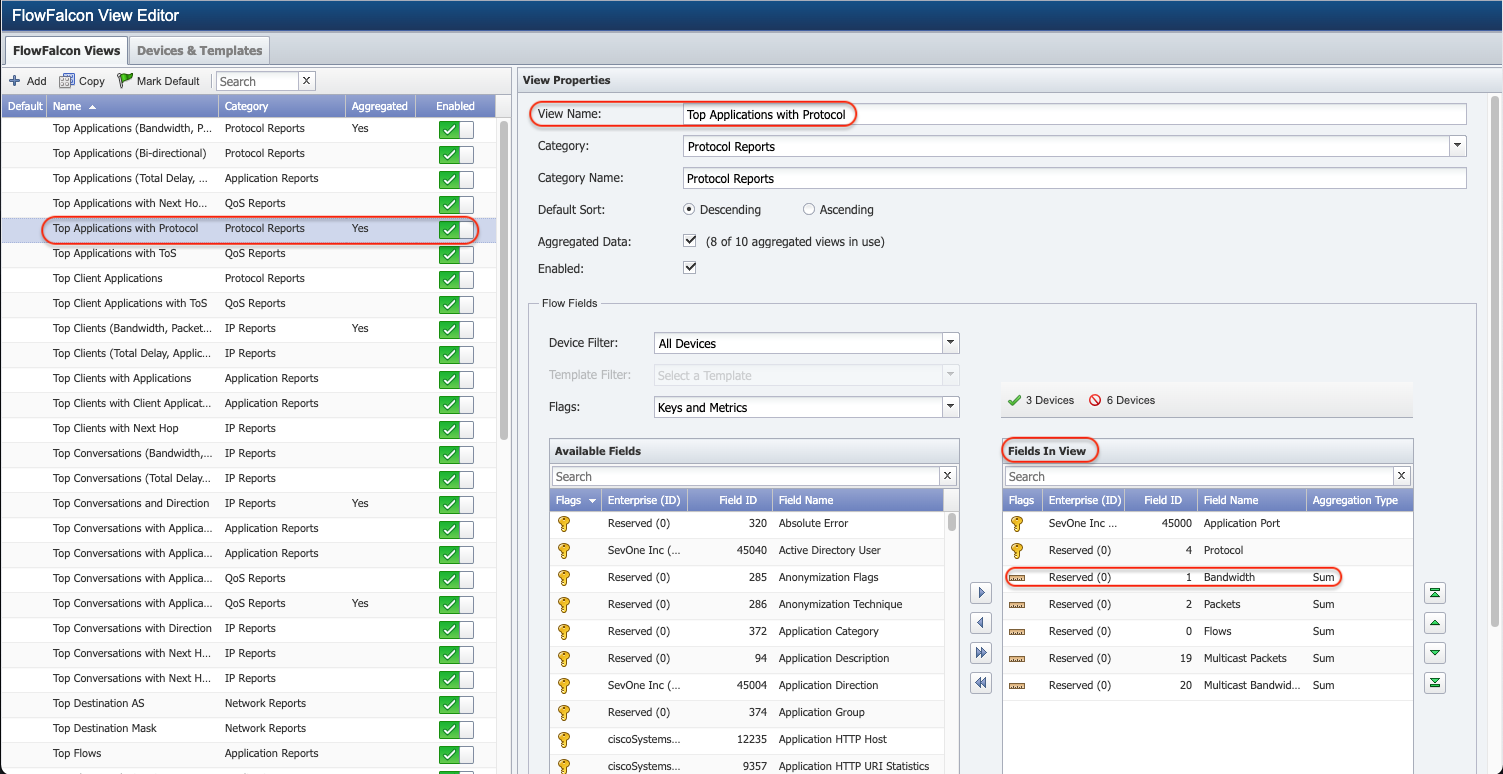
Task: Open the Device Filter dropdown
Action: [950, 343]
